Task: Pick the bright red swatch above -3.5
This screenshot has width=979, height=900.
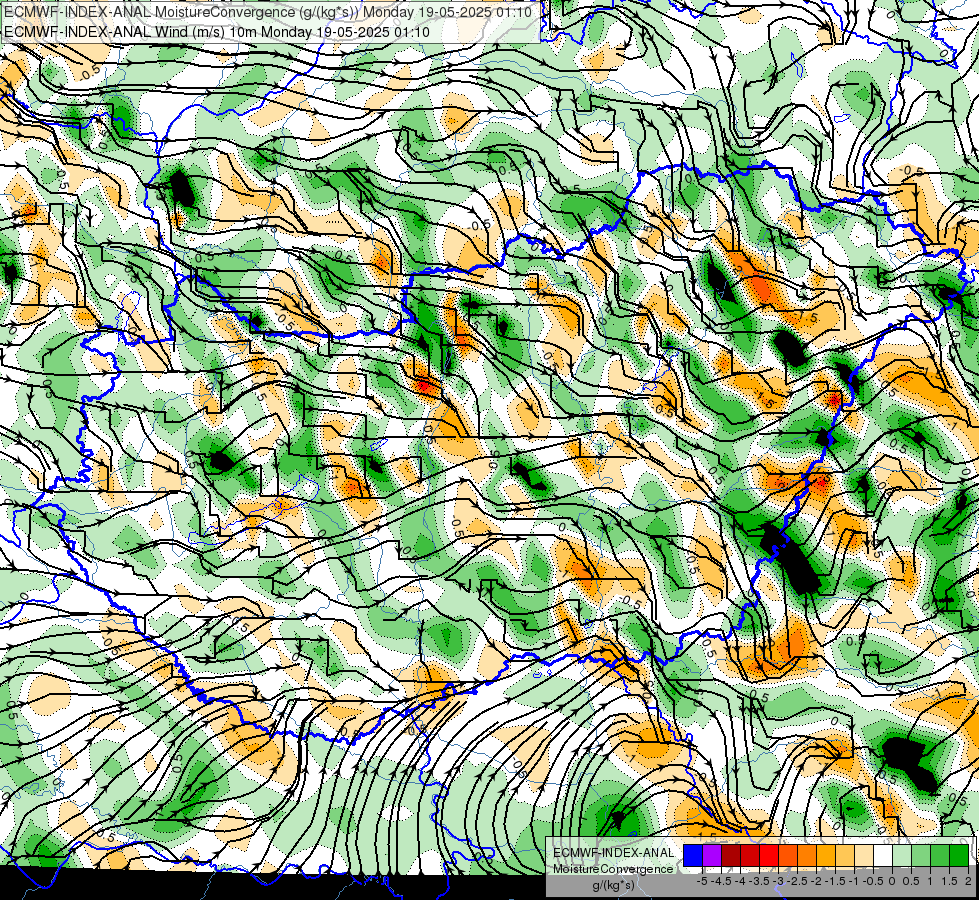Action: point(769,855)
